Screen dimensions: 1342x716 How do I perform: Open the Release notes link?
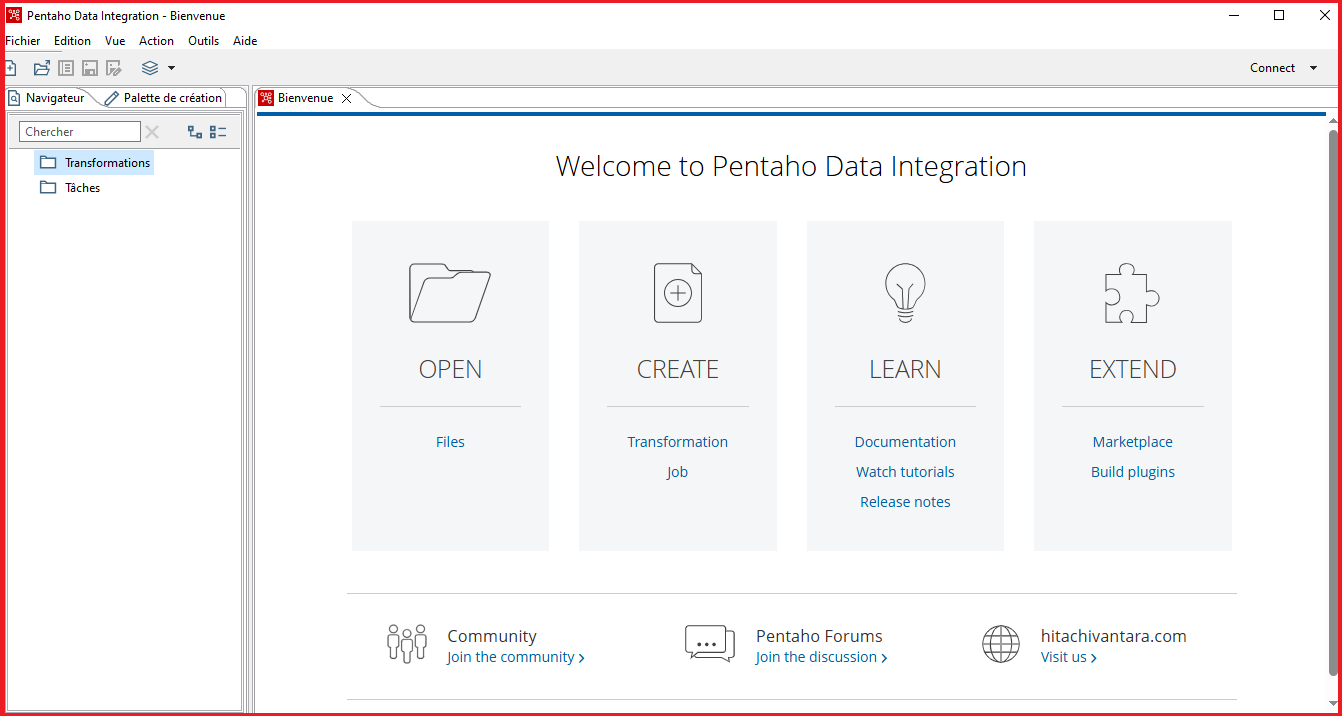pyautogui.click(x=905, y=501)
